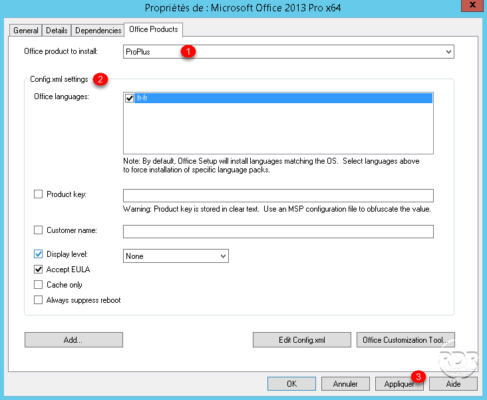Image resolution: width=487 pixels, height=400 pixels.
Task: Open Edit Config.xml
Action: click(302, 340)
